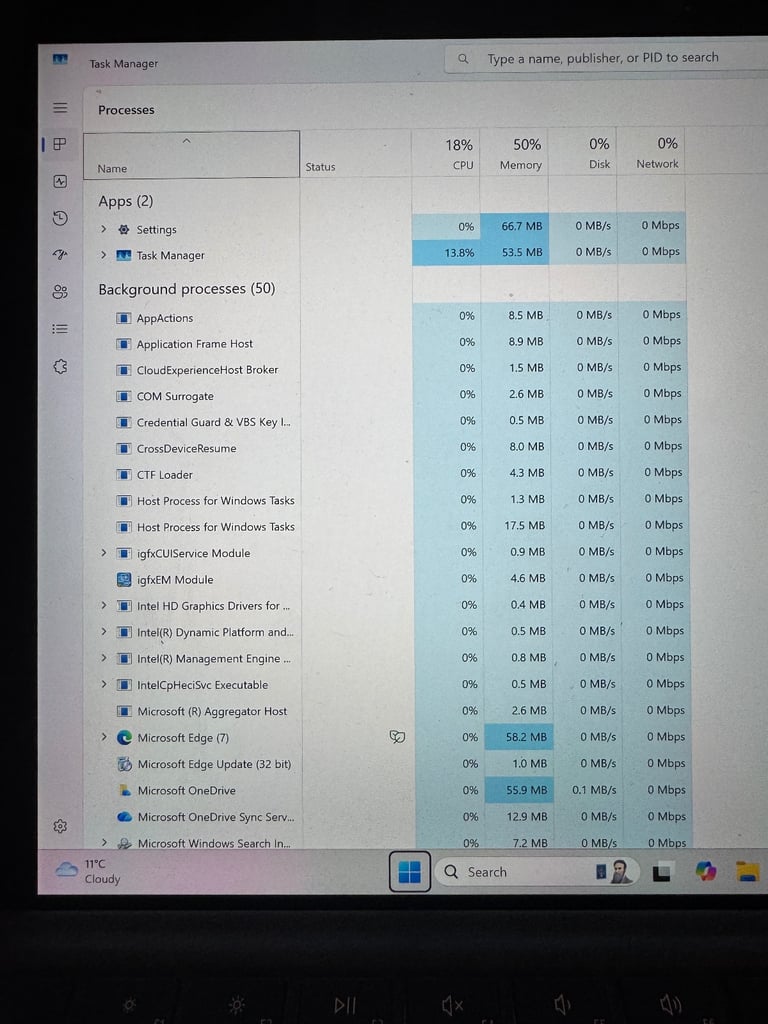Open File Explorer from the taskbar
768x1024 pixels.
pyautogui.click(x=748, y=871)
